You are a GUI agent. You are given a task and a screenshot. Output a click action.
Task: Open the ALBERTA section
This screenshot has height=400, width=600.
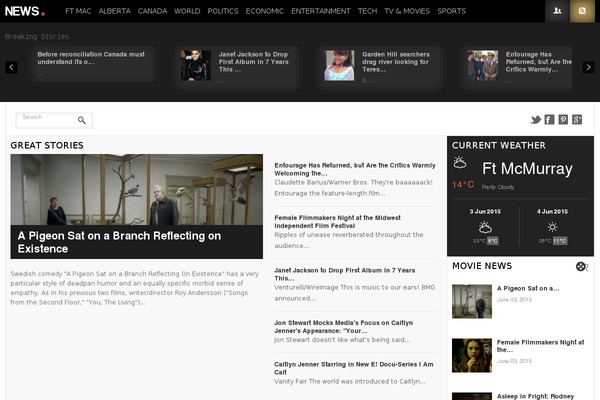(x=114, y=11)
